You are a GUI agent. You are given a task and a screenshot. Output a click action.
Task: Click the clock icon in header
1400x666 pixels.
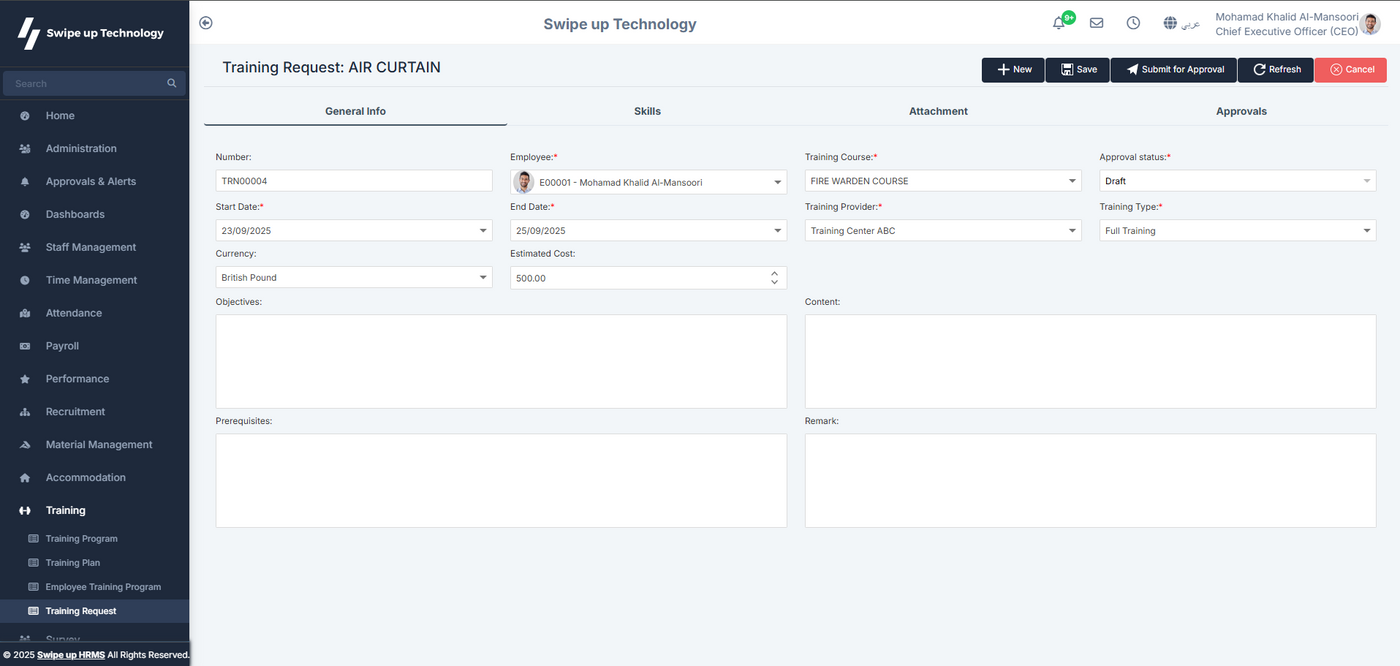click(1133, 23)
